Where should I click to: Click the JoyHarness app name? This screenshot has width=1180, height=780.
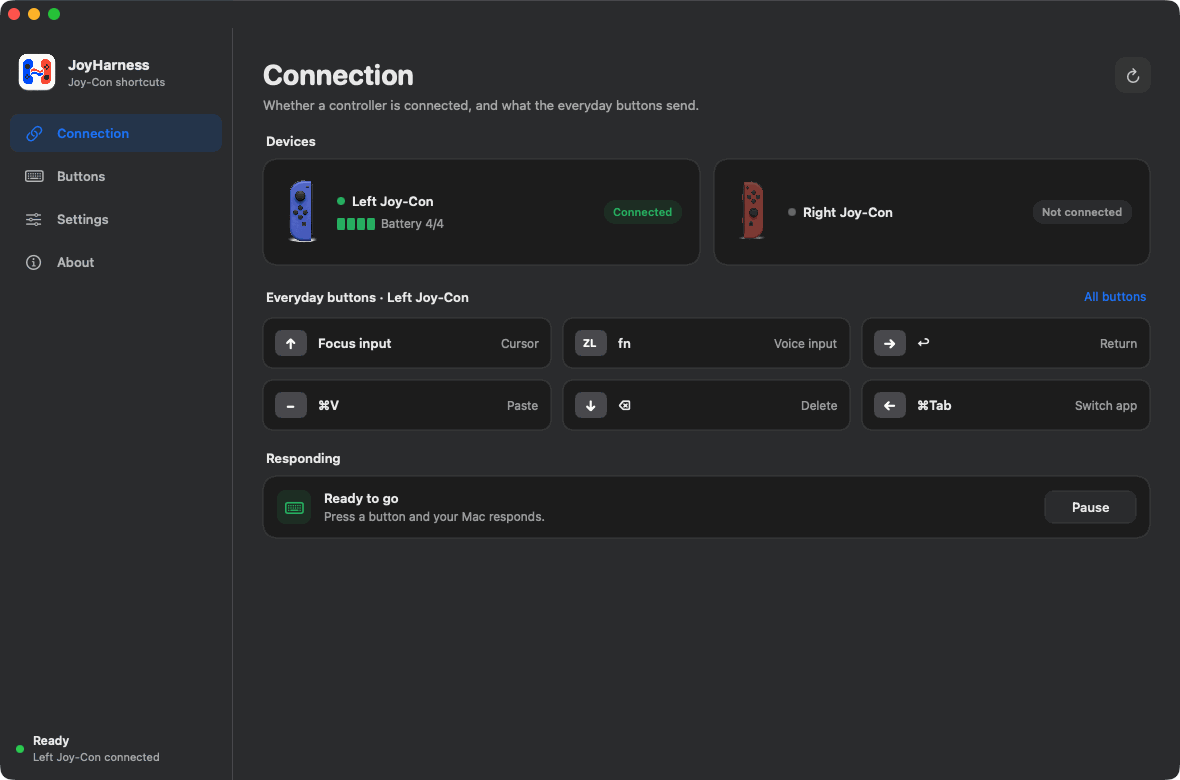(x=108, y=65)
